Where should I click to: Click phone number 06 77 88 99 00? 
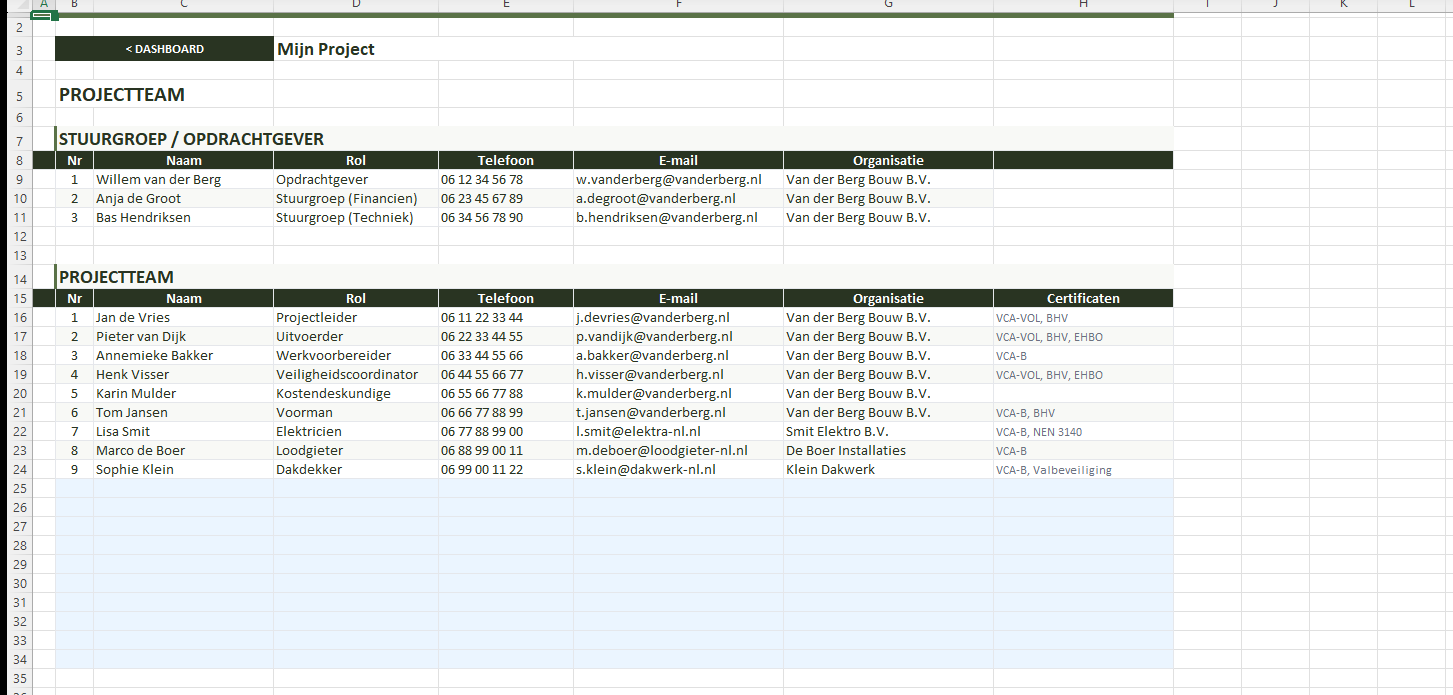481,432
